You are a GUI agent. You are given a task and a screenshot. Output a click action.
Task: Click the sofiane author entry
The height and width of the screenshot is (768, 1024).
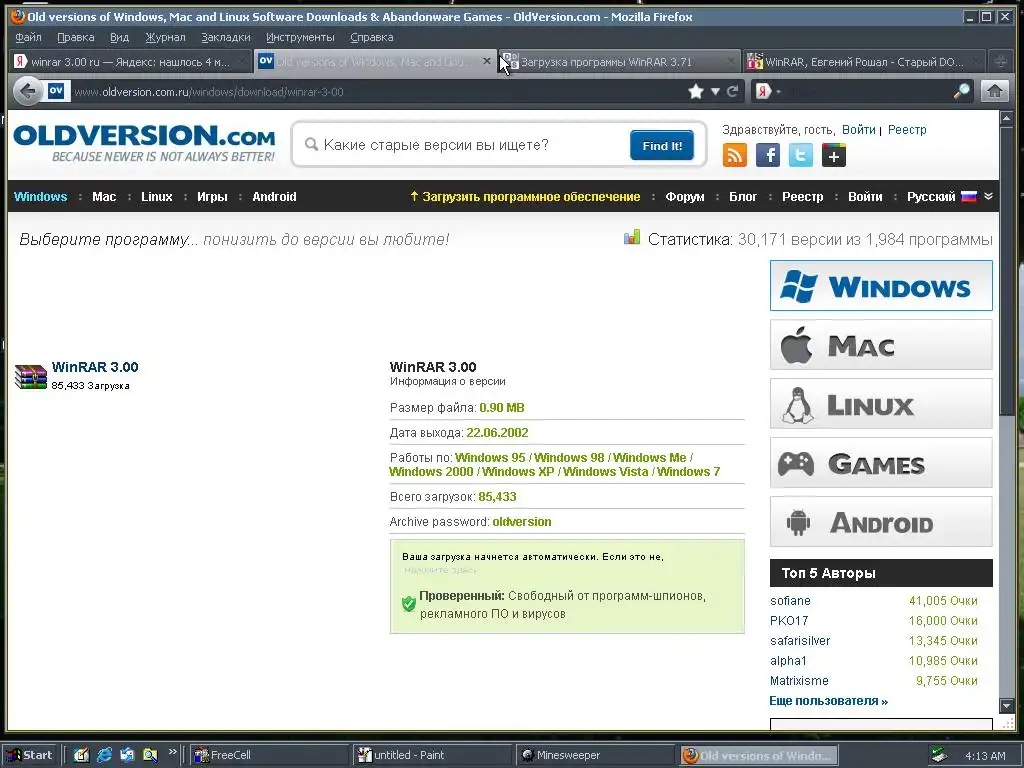790,601
